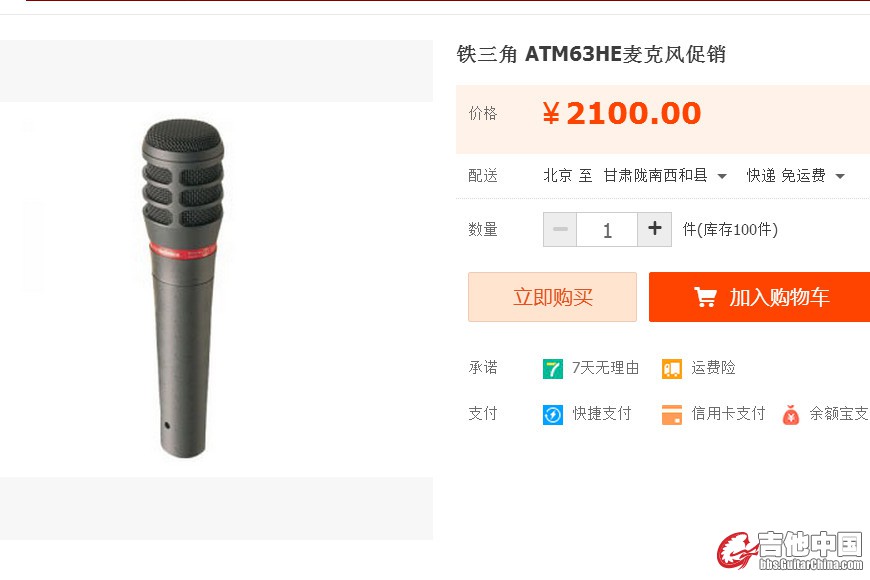Click the 信用卡支付 credit card label
This screenshot has height=580, width=870.
728,414
